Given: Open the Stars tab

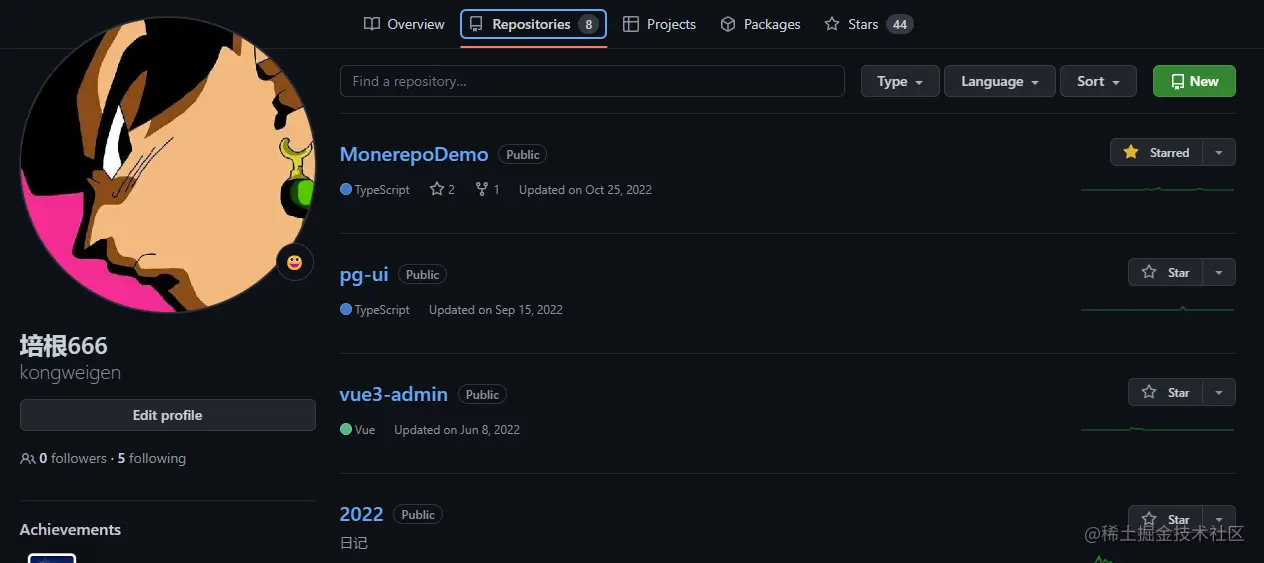Looking at the screenshot, I should point(868,24).
